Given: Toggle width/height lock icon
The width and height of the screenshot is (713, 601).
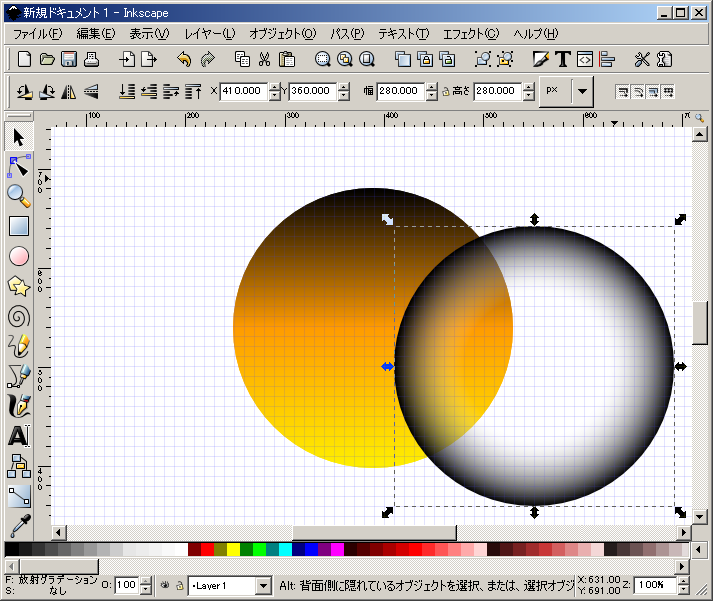Looking at the screenshot, I should (446, 92).
